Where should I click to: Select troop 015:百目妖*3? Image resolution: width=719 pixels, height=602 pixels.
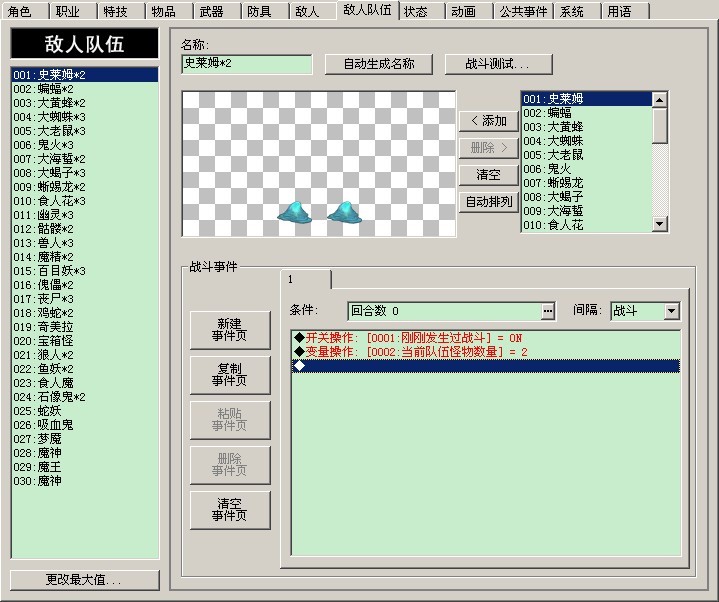[85, 271]
